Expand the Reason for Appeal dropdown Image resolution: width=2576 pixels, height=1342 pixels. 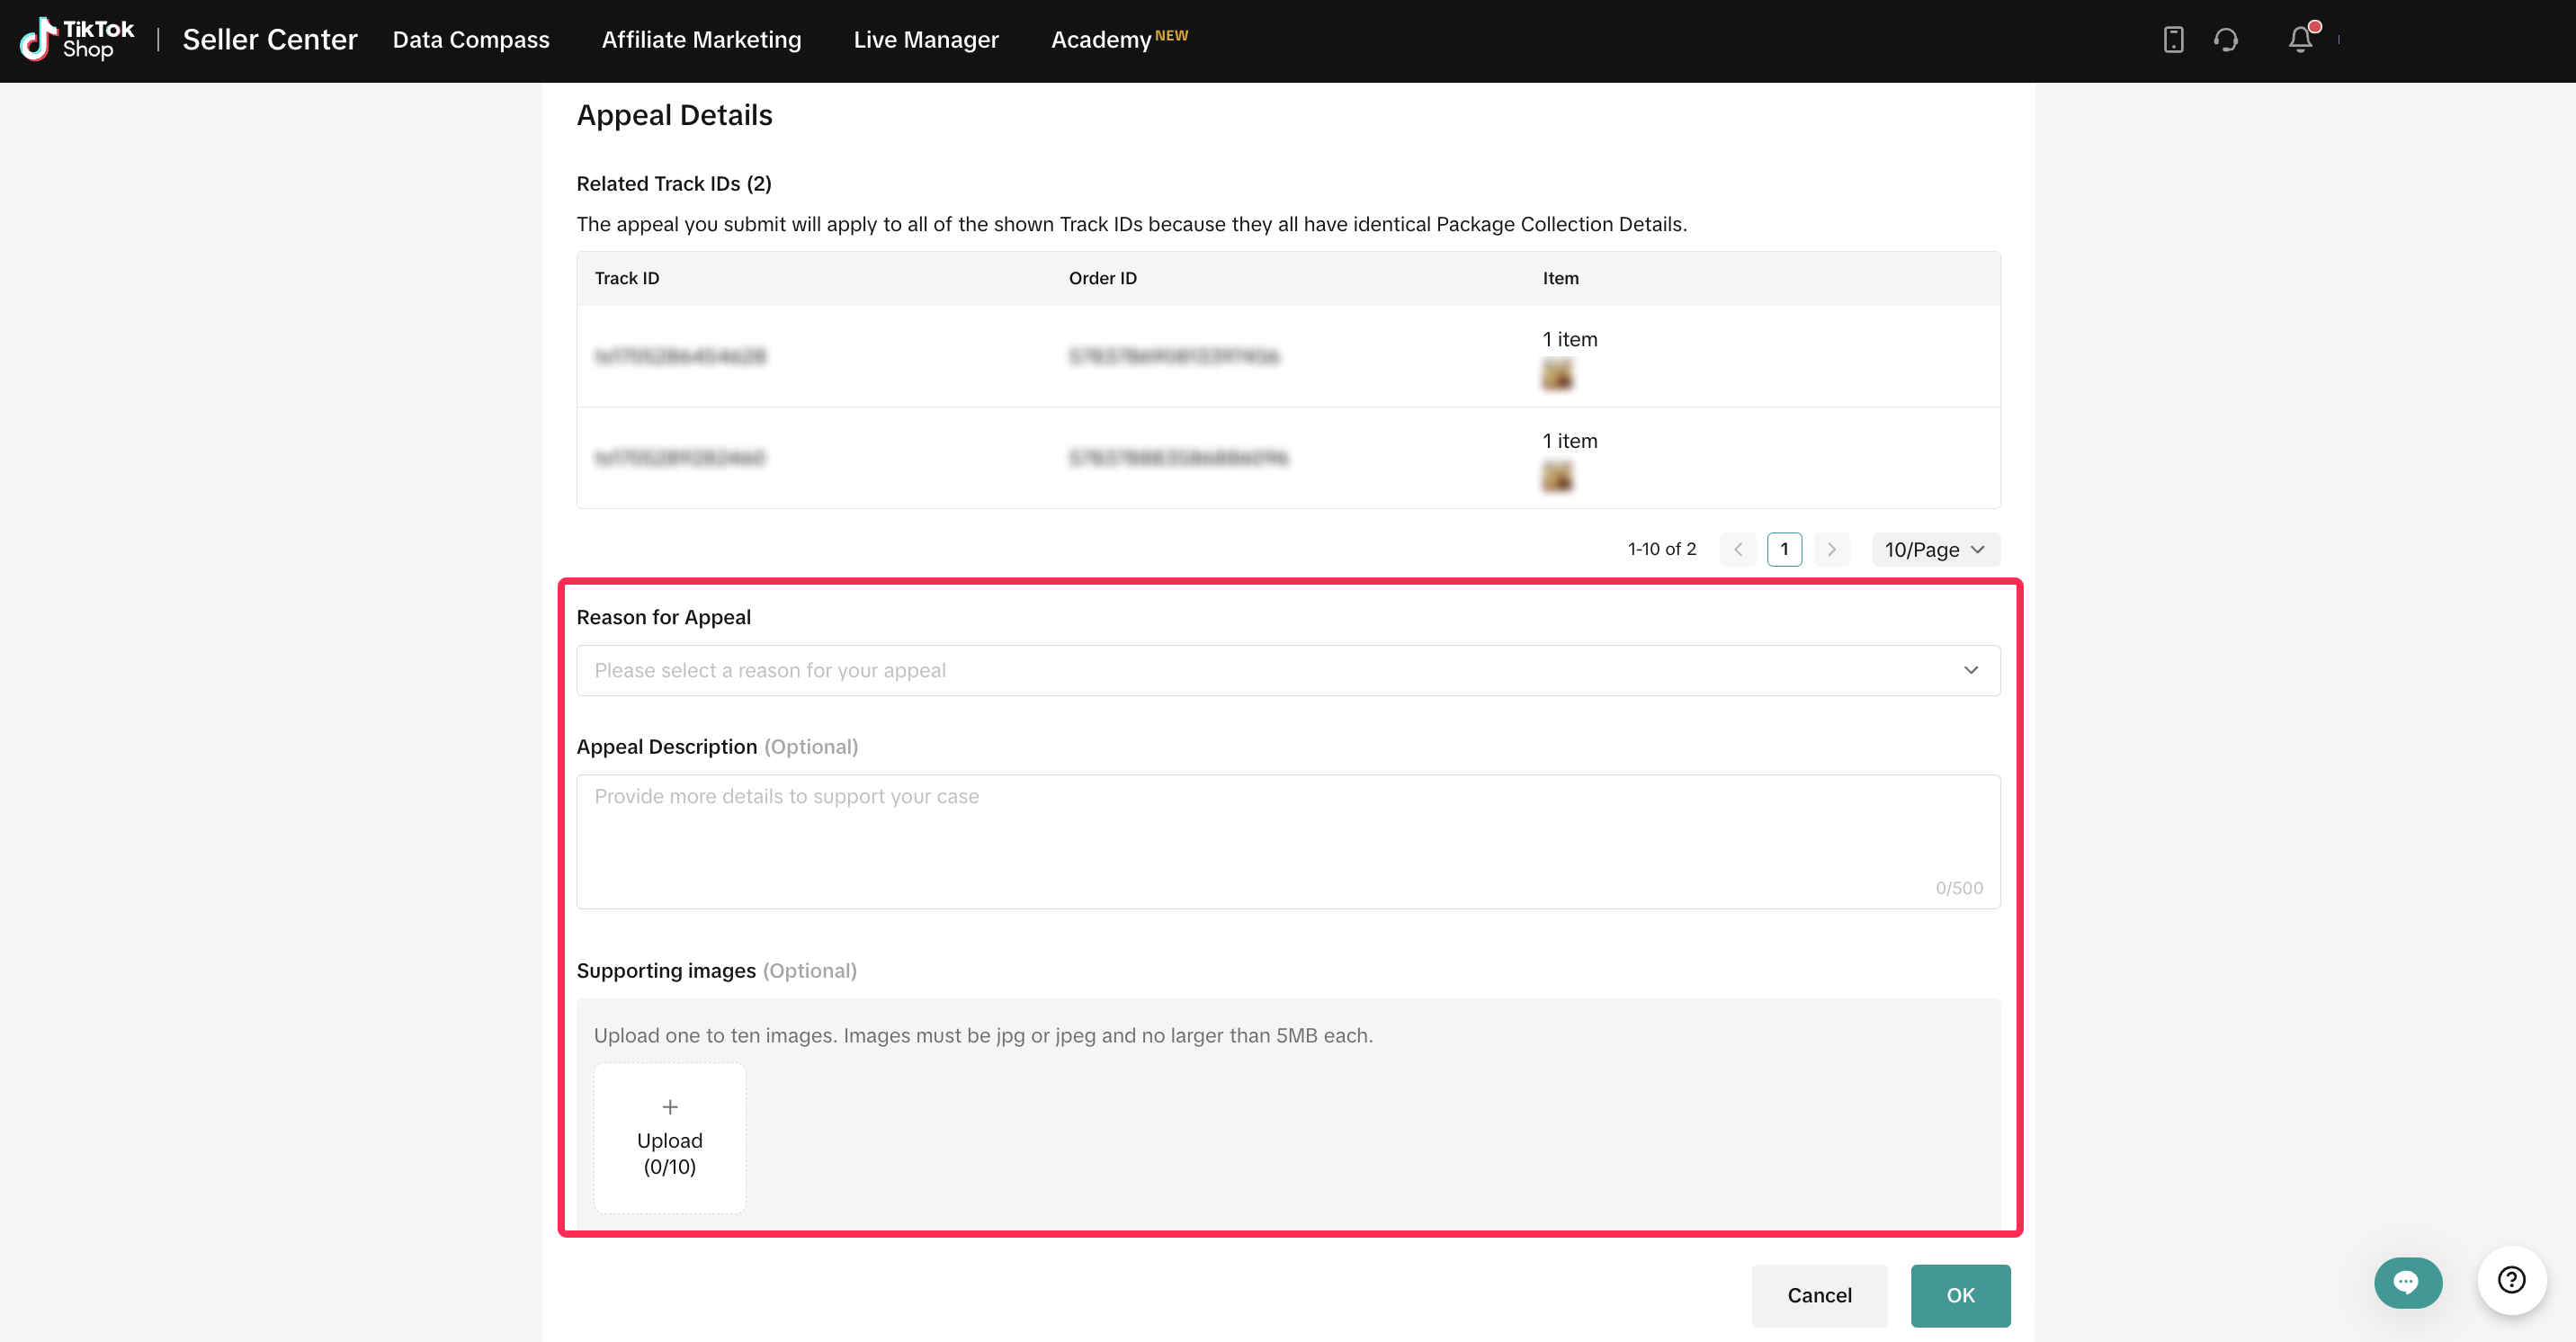coord(1288,670)
